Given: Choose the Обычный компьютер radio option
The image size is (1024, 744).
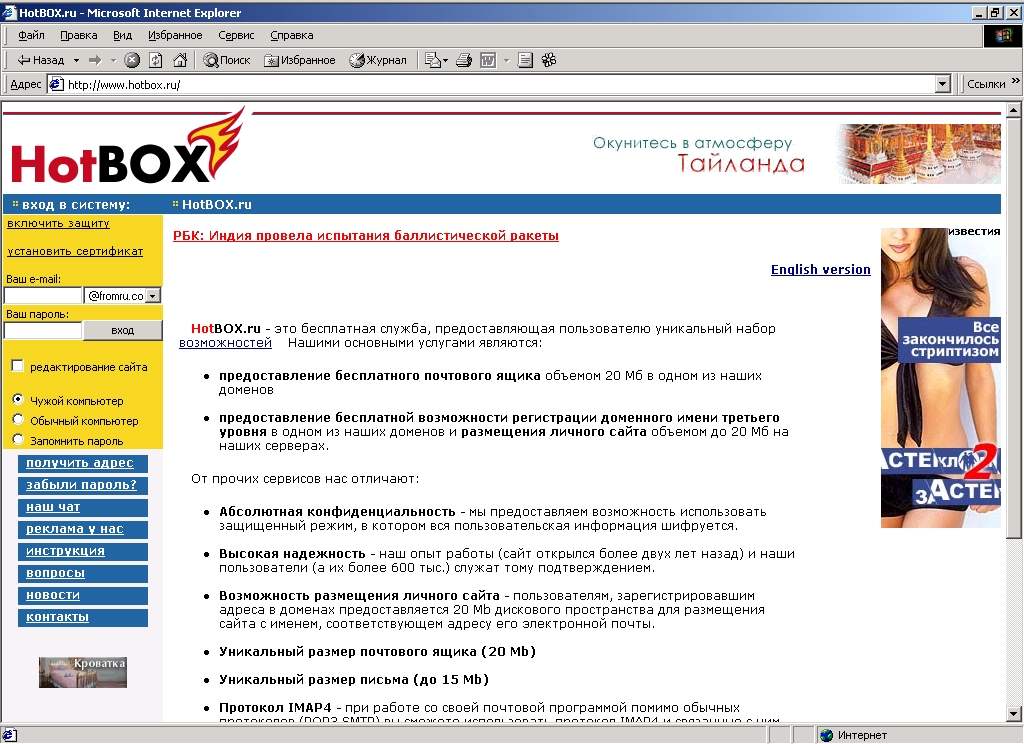Looking at the screenshot, I should pos(18,419).
